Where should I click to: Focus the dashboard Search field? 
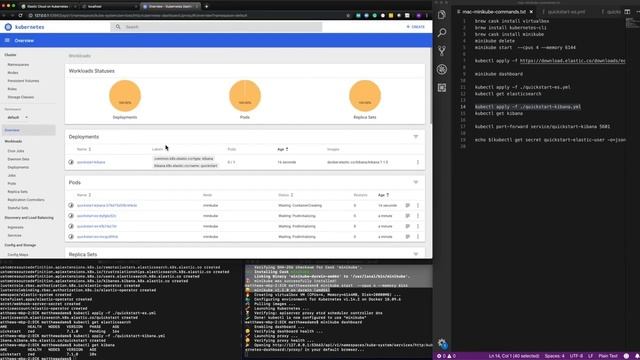[216, 27]
